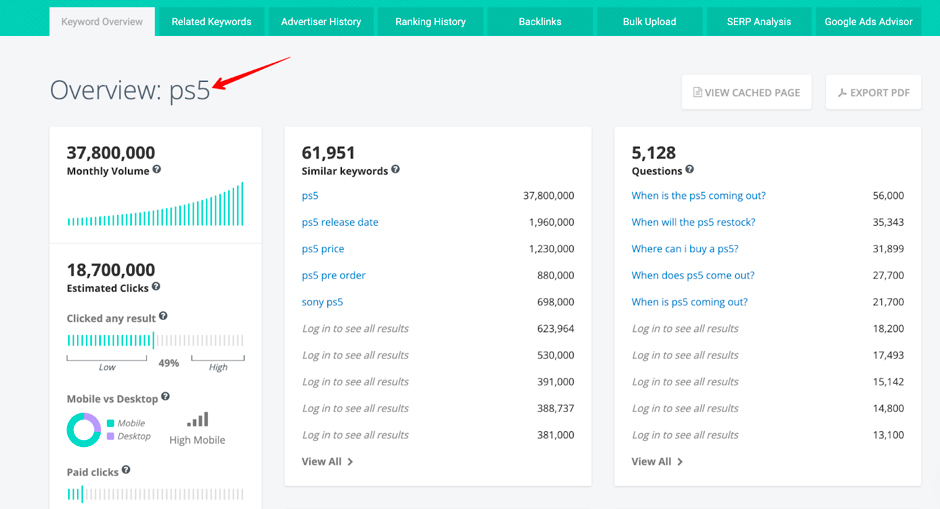Open 'When will the ps5 restock?' question
The height and width of the screenshot is (509, 940).
point(693,222)
